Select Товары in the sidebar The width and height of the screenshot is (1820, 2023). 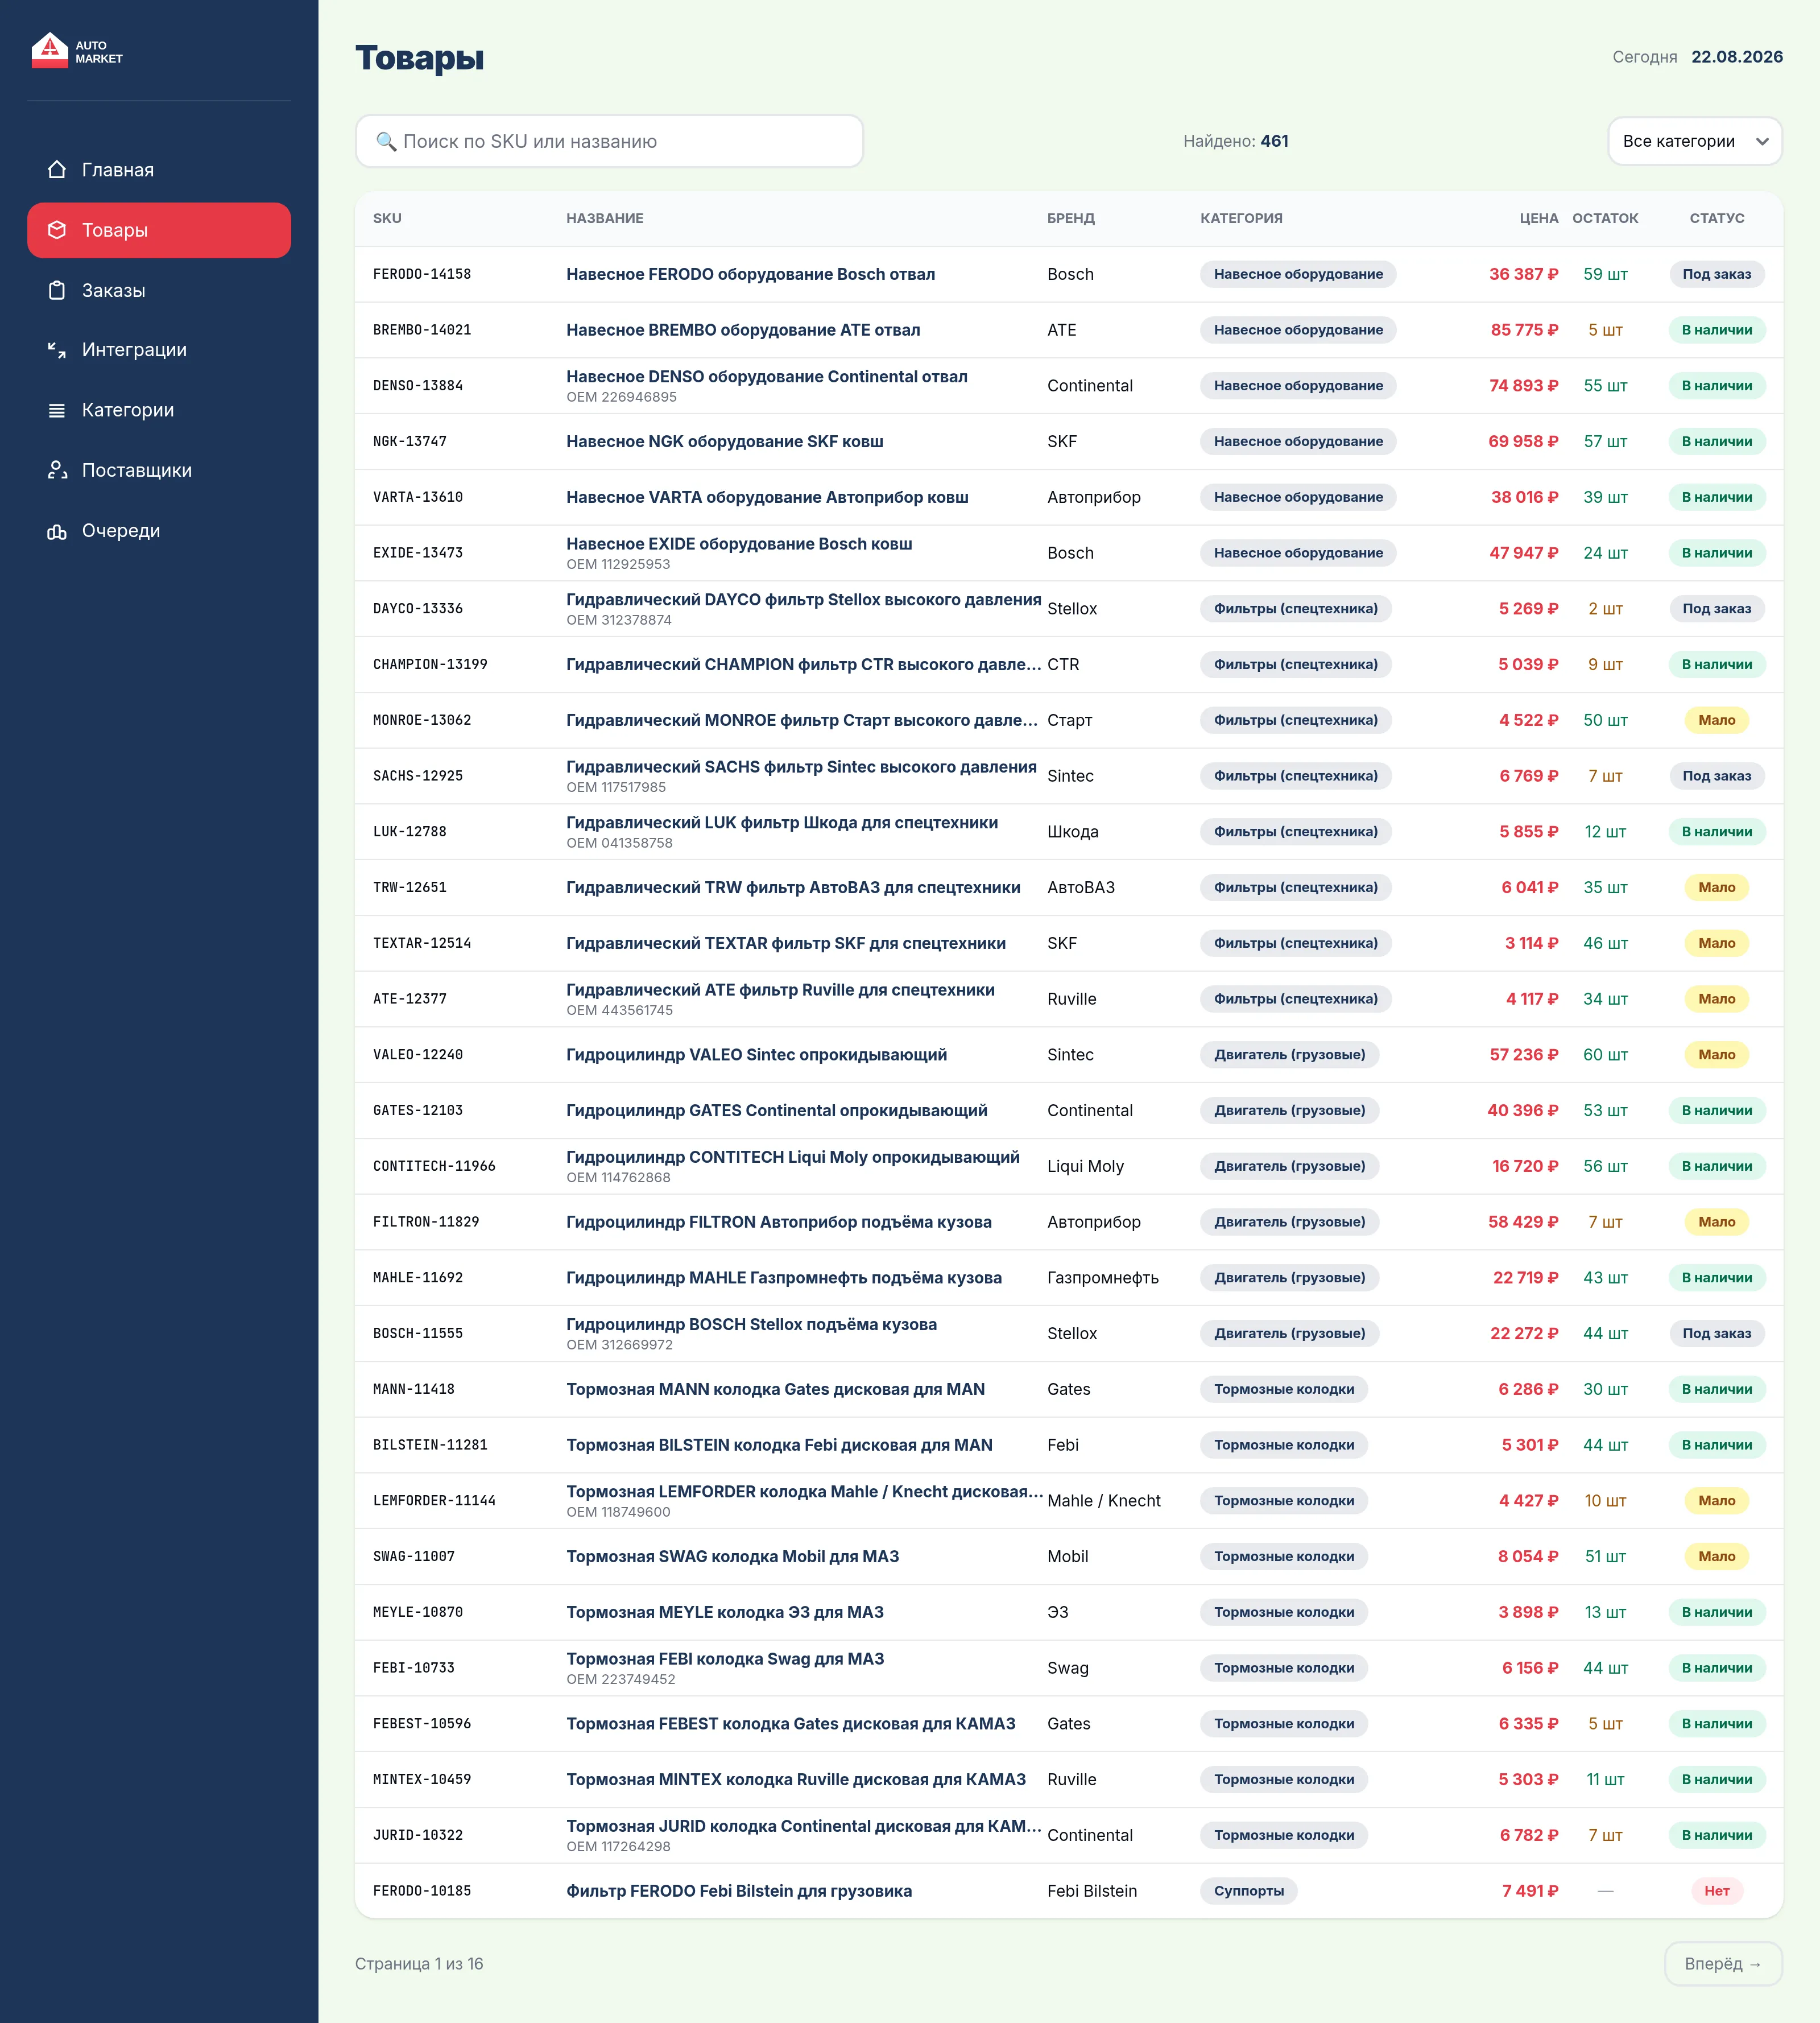coord(159,230)
